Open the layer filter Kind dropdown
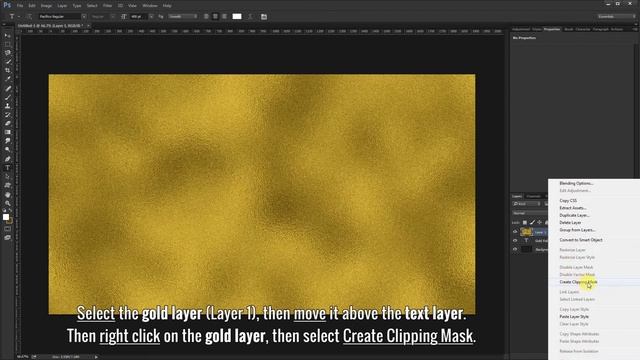The image size is (640, 360). (x=527, y=204)
